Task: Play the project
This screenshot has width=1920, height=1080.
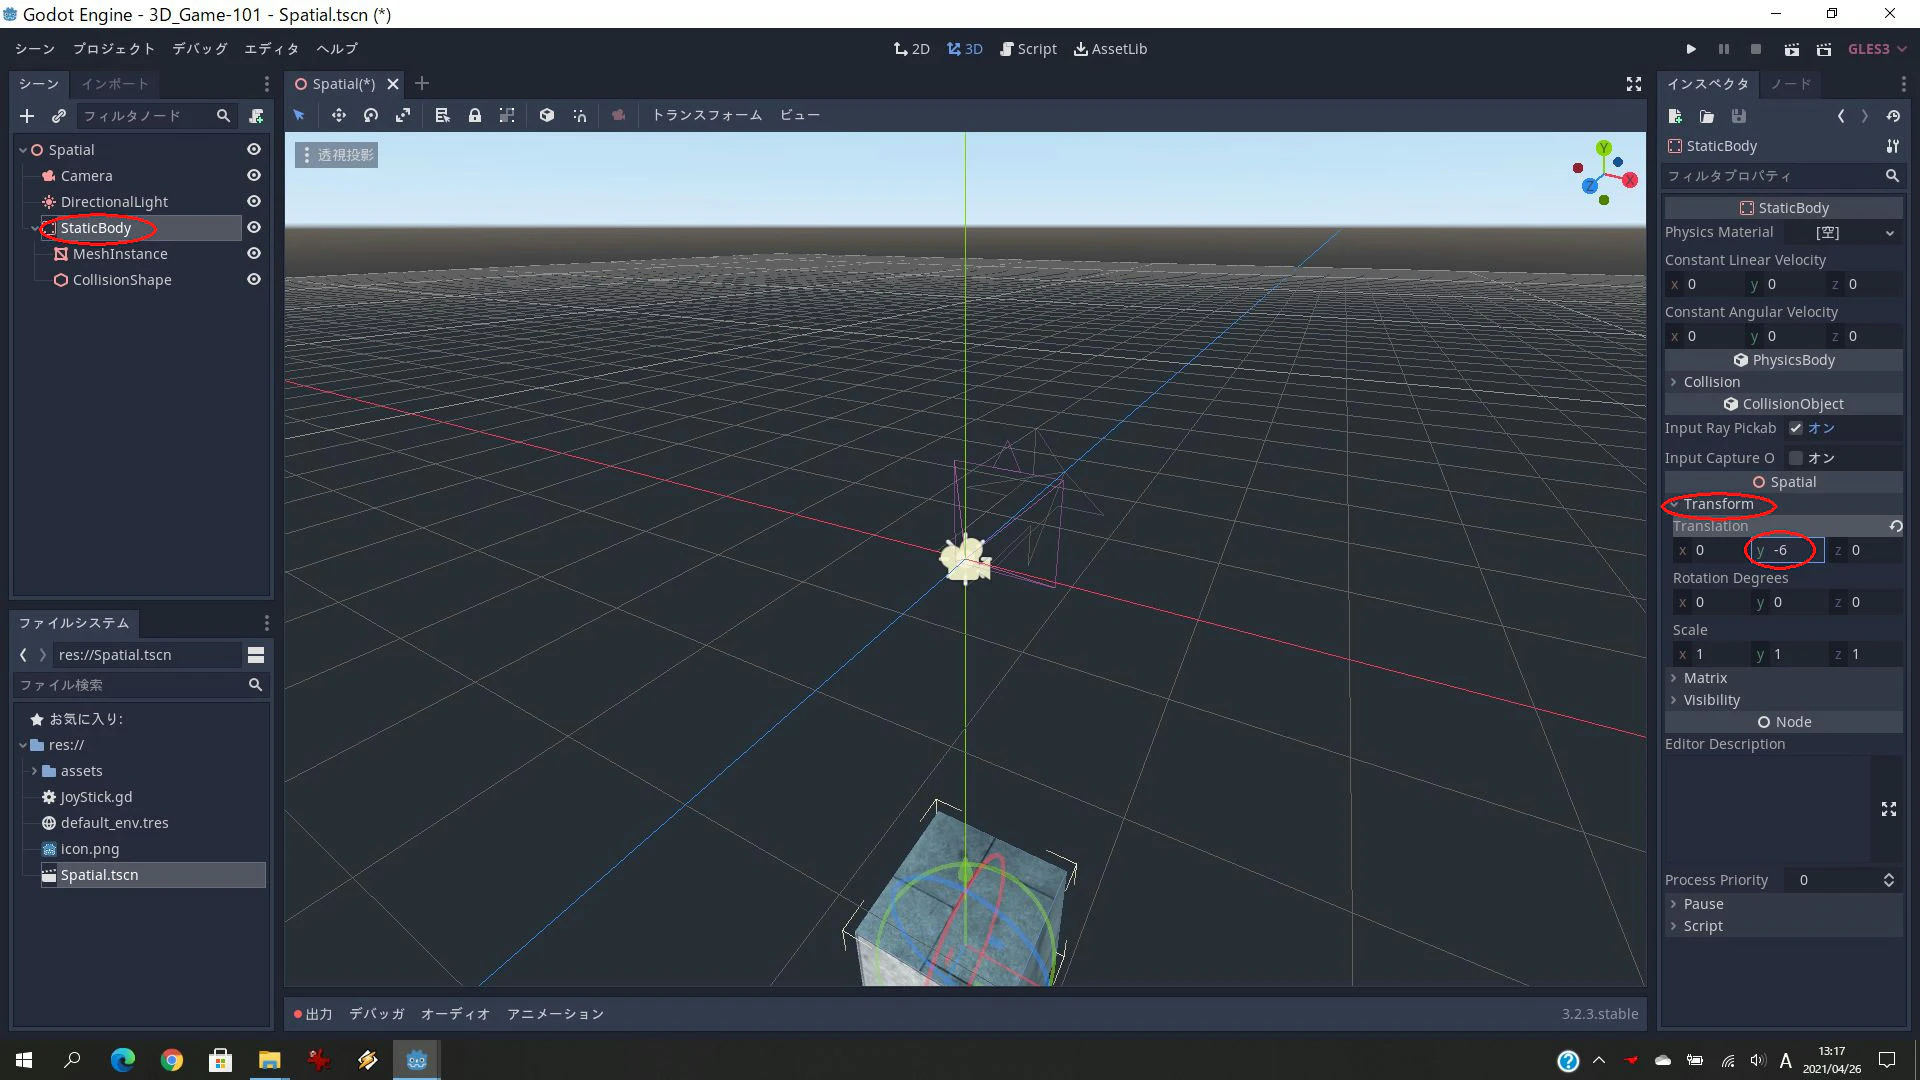Action: click(1691, 49)
